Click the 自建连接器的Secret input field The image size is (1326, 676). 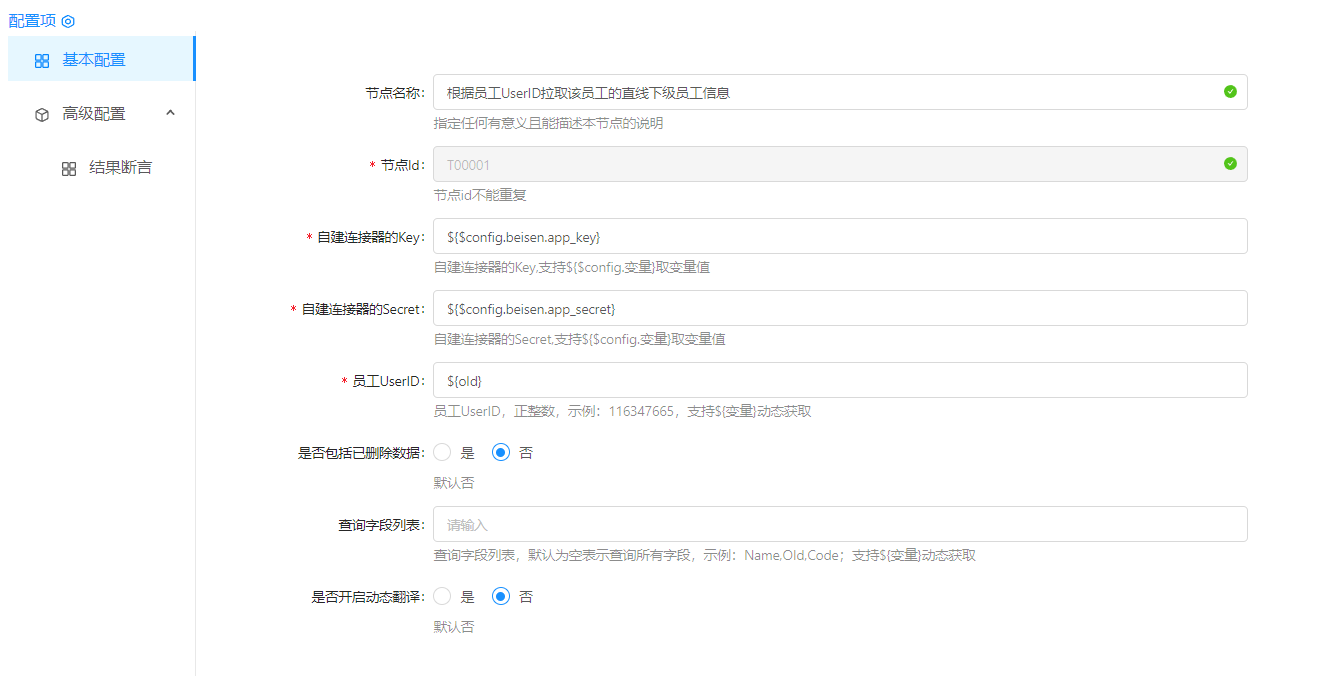pos(840,308)
